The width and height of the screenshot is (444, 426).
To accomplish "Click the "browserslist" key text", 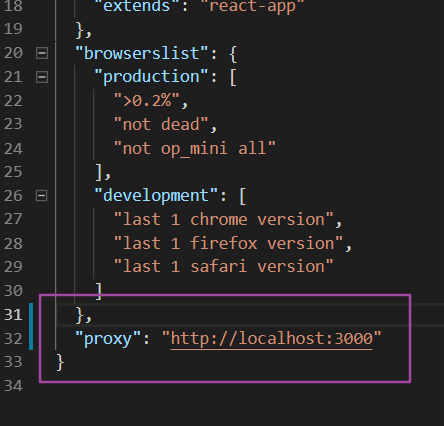I will (142, 53).
